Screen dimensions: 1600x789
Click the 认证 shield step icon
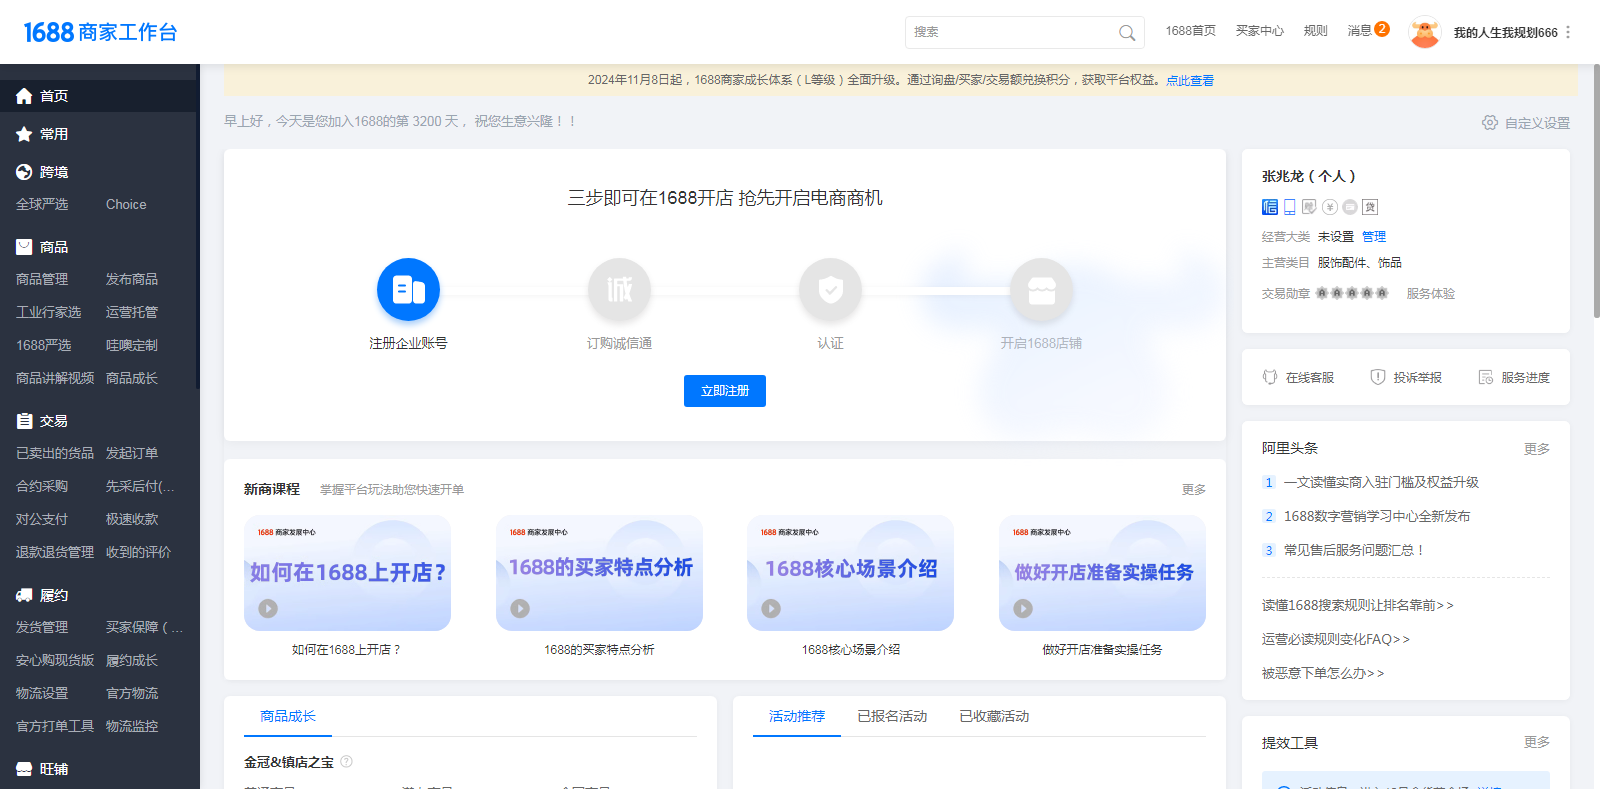click(830, 290)
